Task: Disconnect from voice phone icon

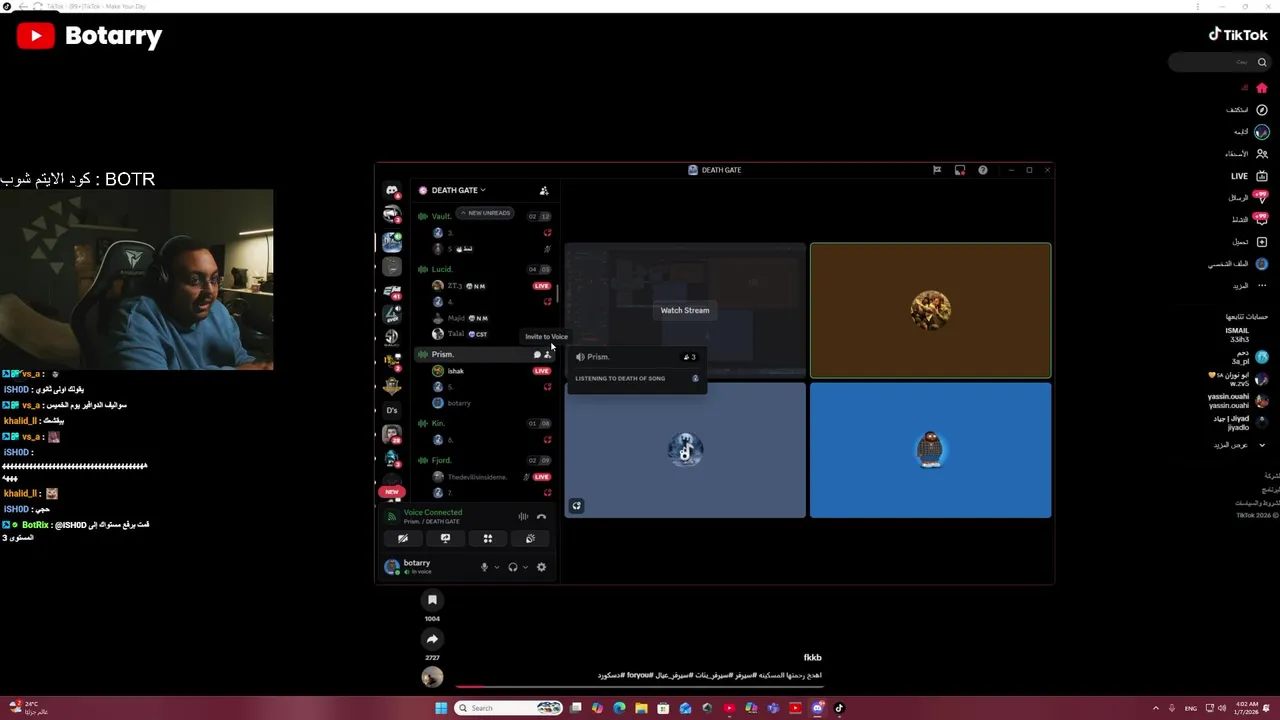Action: [x=542, y=517]
